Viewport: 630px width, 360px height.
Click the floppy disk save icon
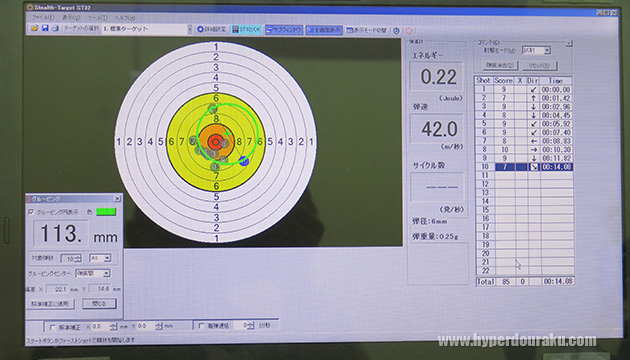pyautogui.click(x=45, y=29)
